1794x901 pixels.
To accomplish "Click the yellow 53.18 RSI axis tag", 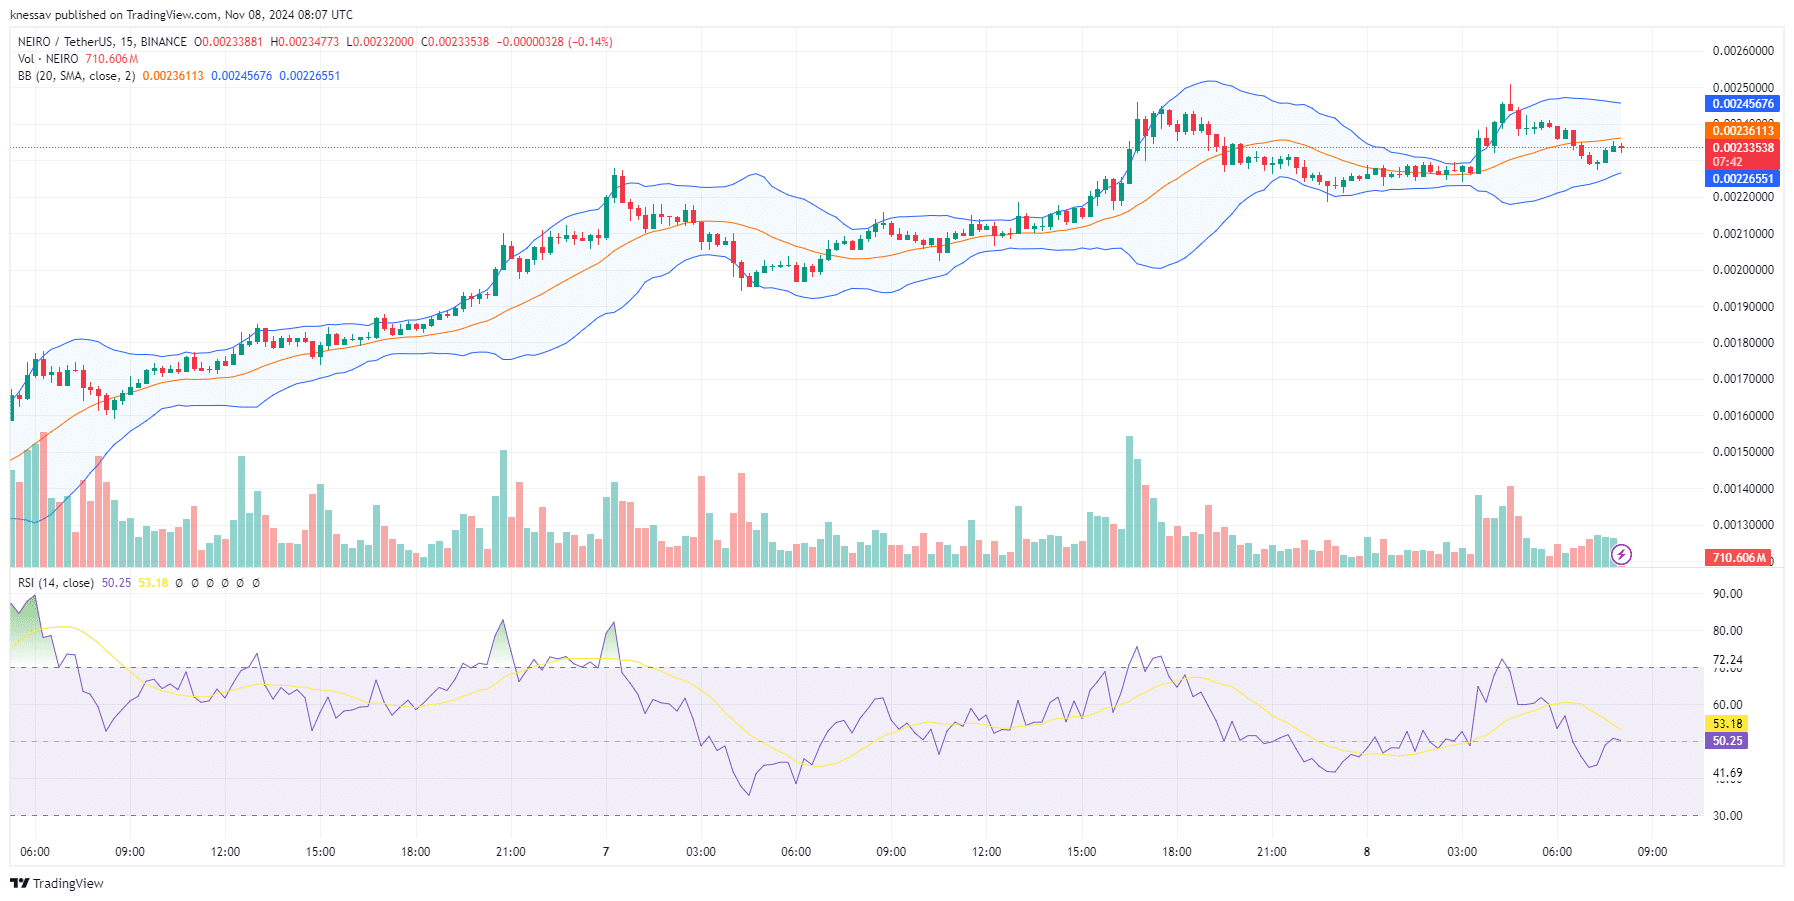I will pos(1727,724).
